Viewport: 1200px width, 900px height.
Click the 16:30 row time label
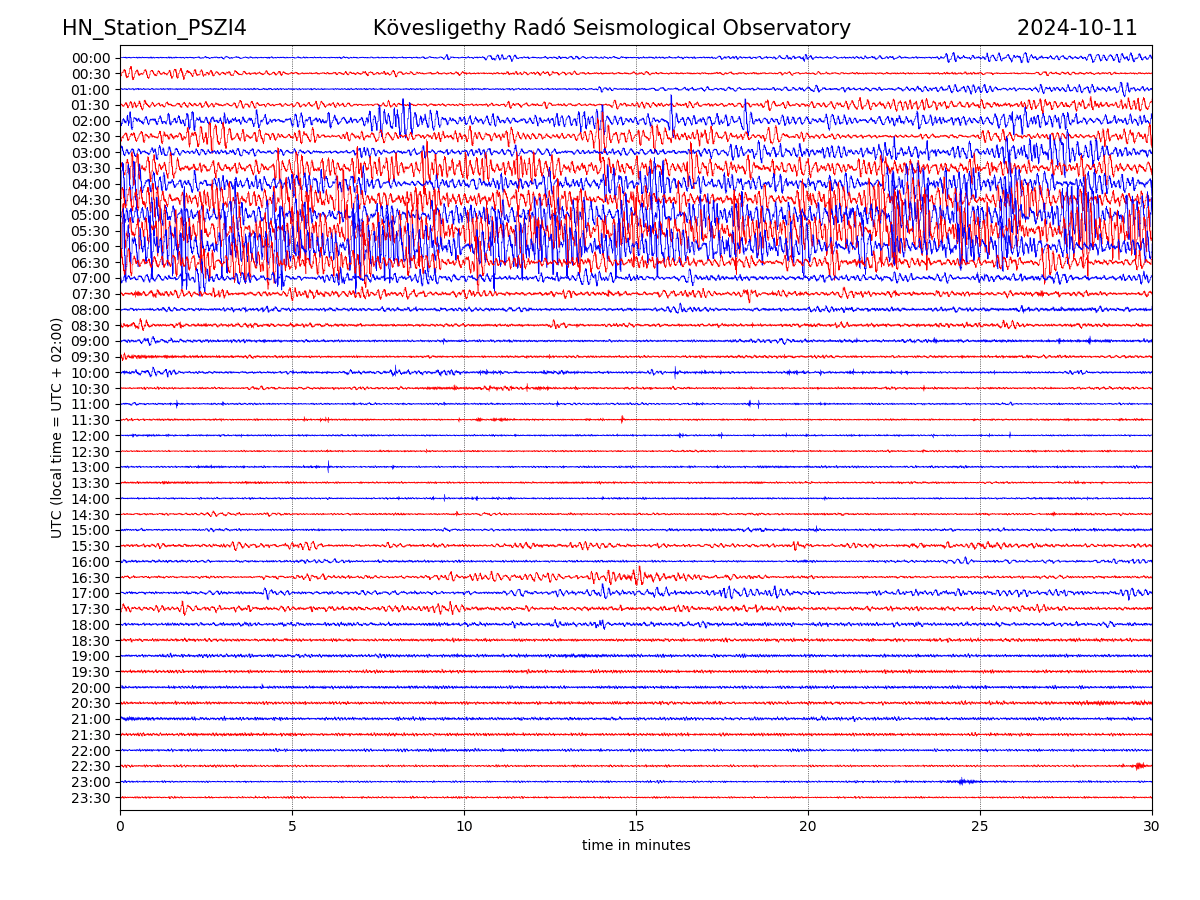[x=90, y=578]
